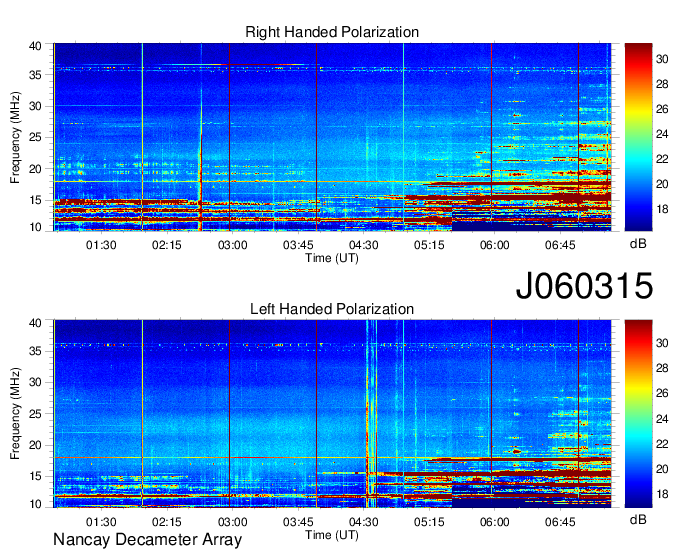The image size is (680, 552).
Task: Click the 25 MHz tick on the top plot
Action: tap(35, 137)
